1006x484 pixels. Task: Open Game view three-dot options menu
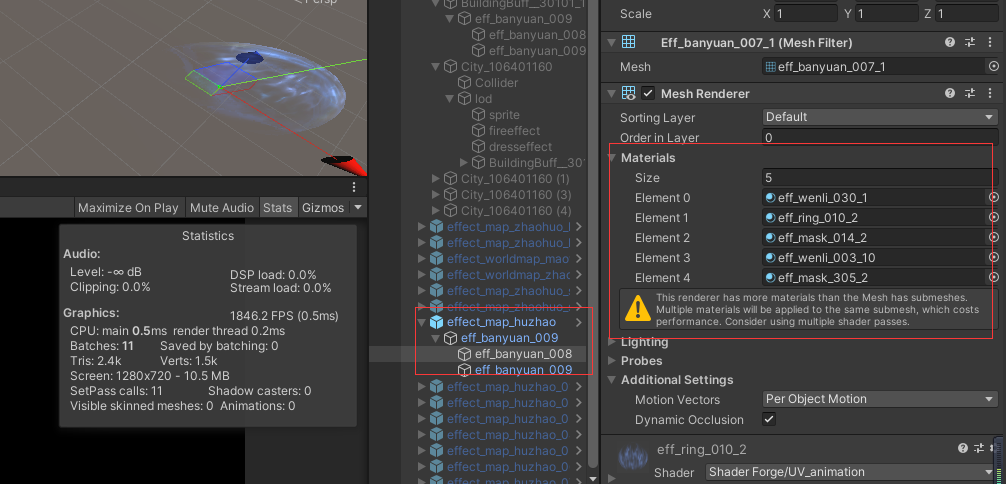pos(353,187)
